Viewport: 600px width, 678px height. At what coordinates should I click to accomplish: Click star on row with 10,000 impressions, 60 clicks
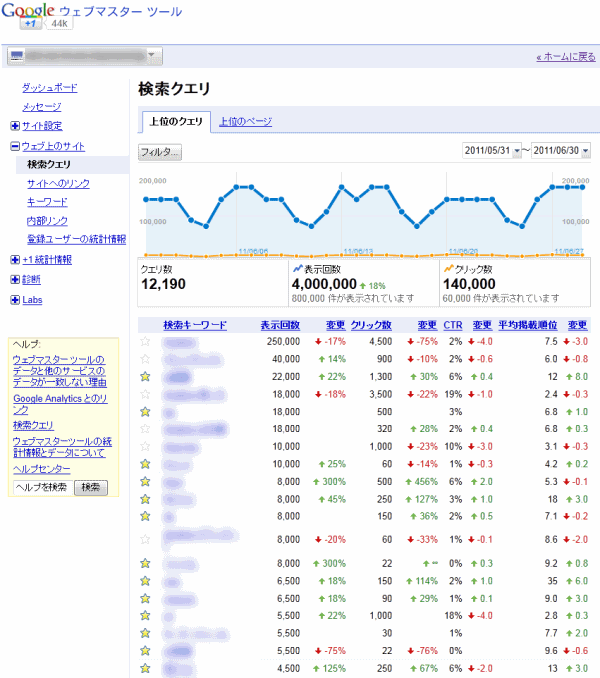tap(145, 464)
